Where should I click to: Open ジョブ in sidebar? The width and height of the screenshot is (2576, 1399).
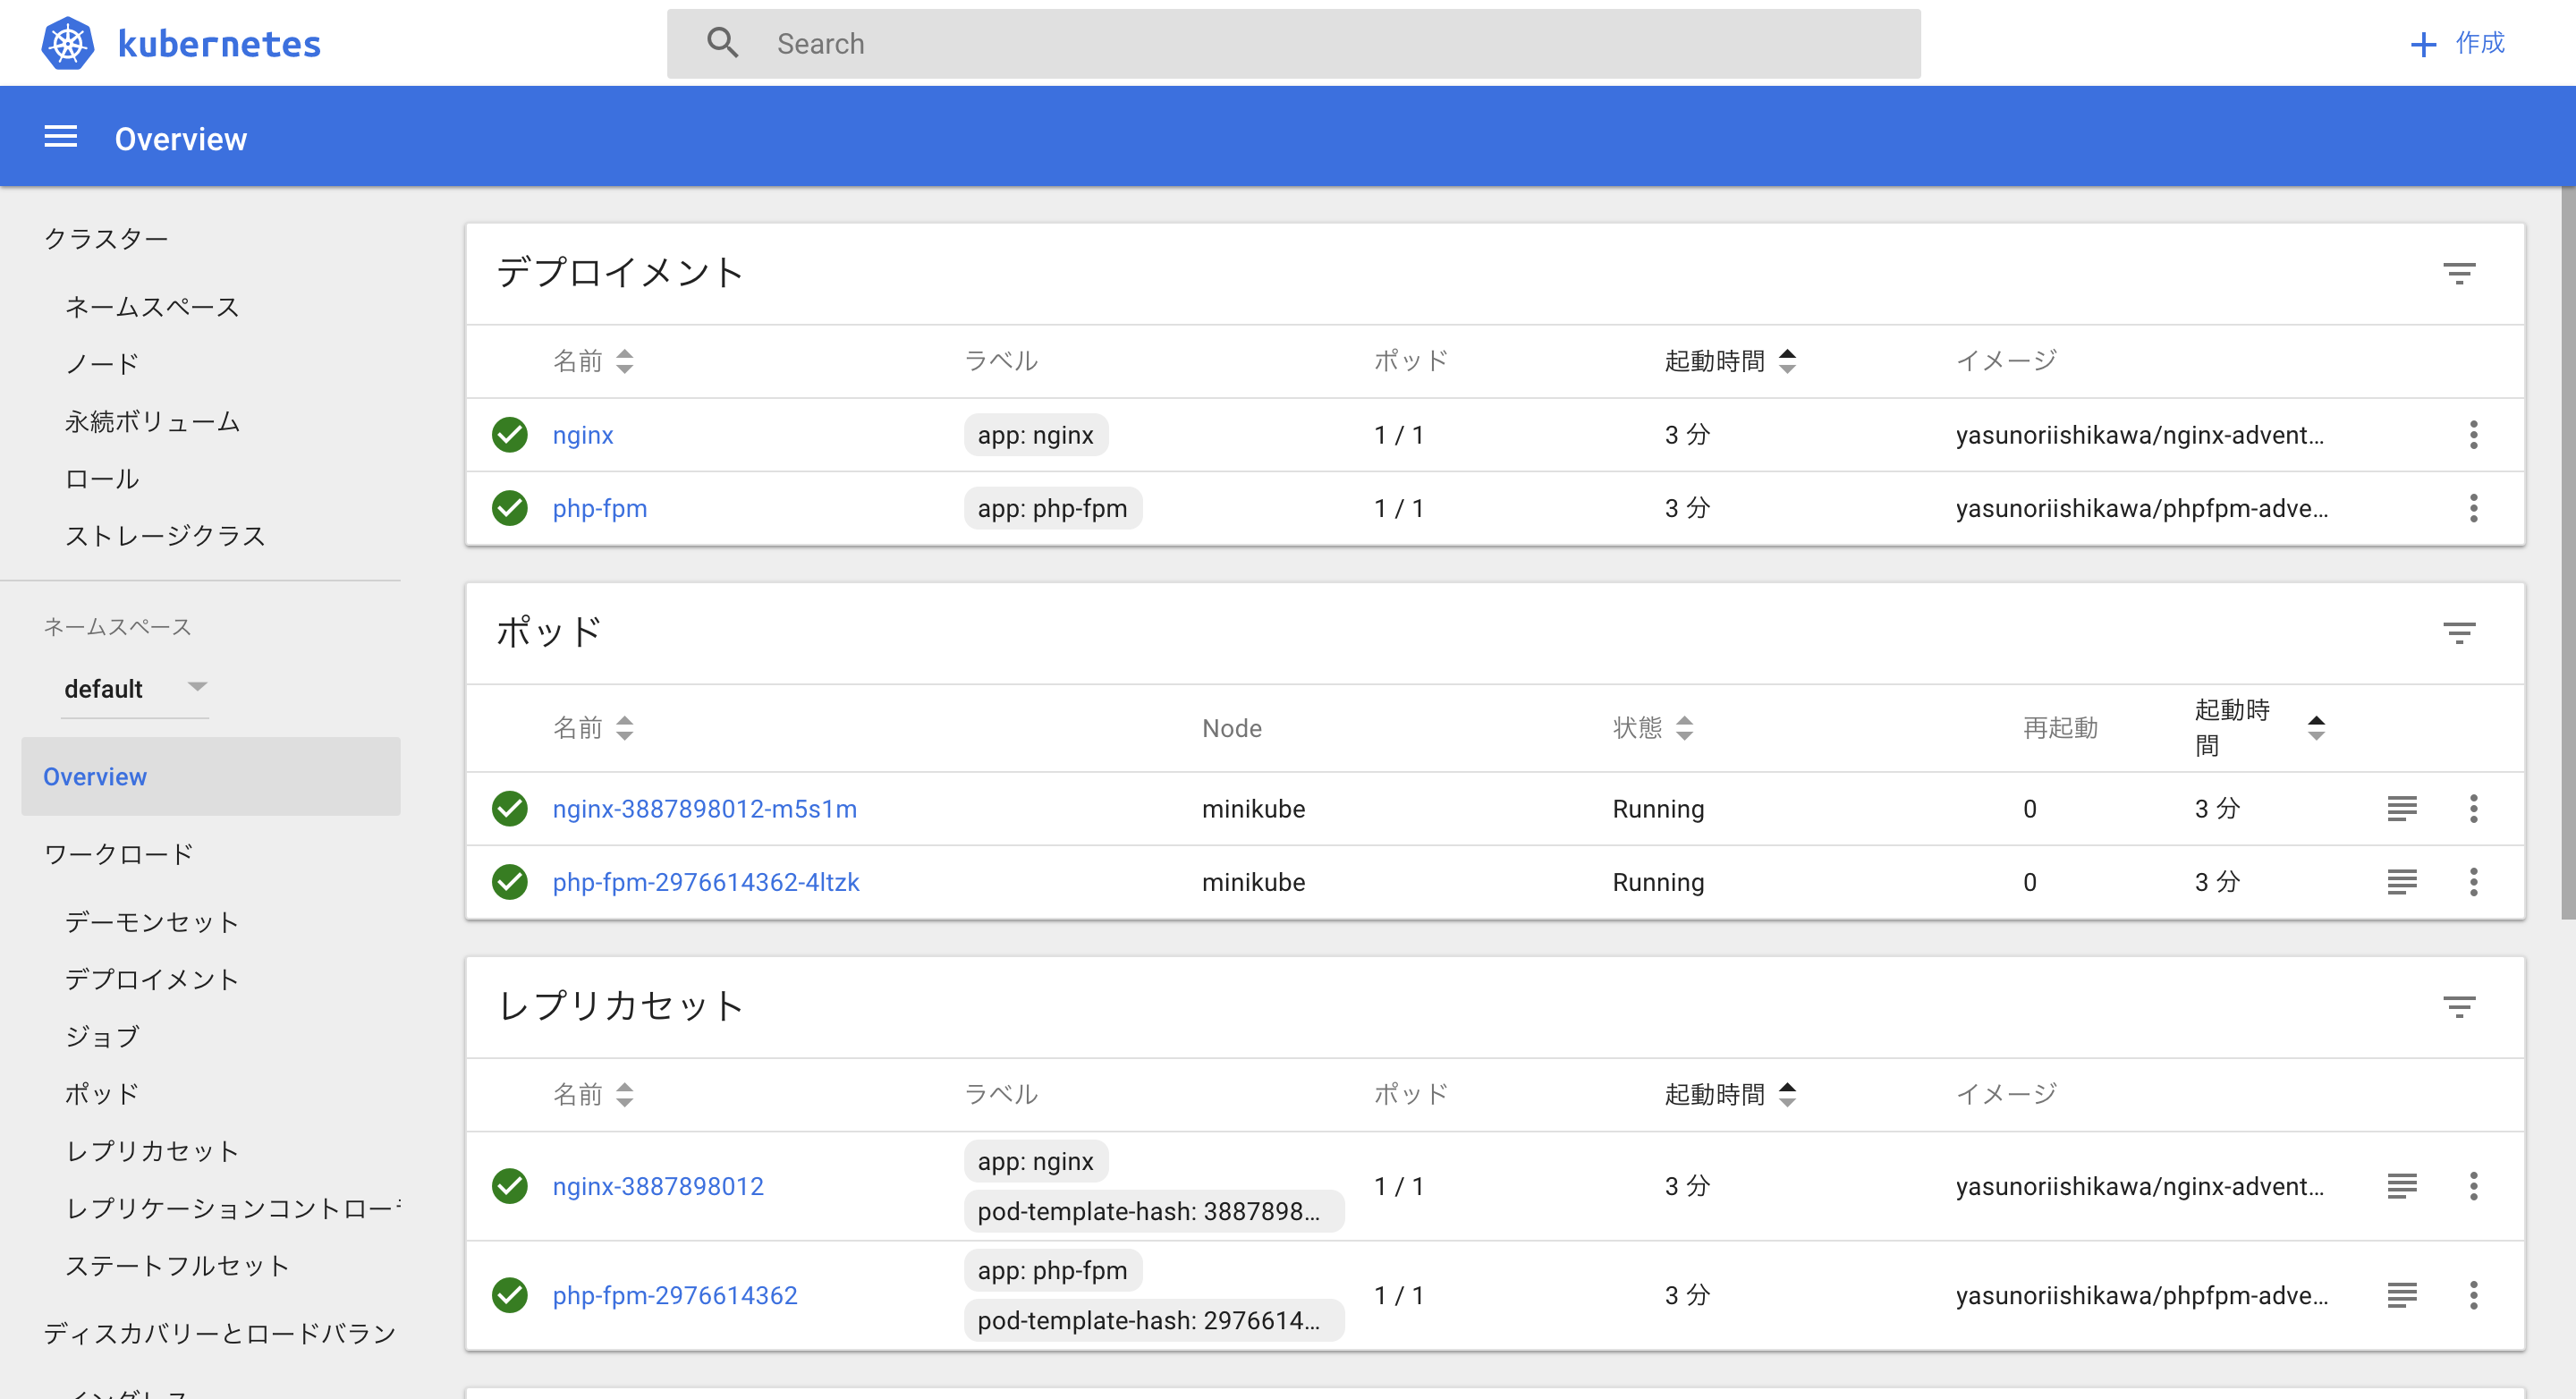[x=101, y=1035]
